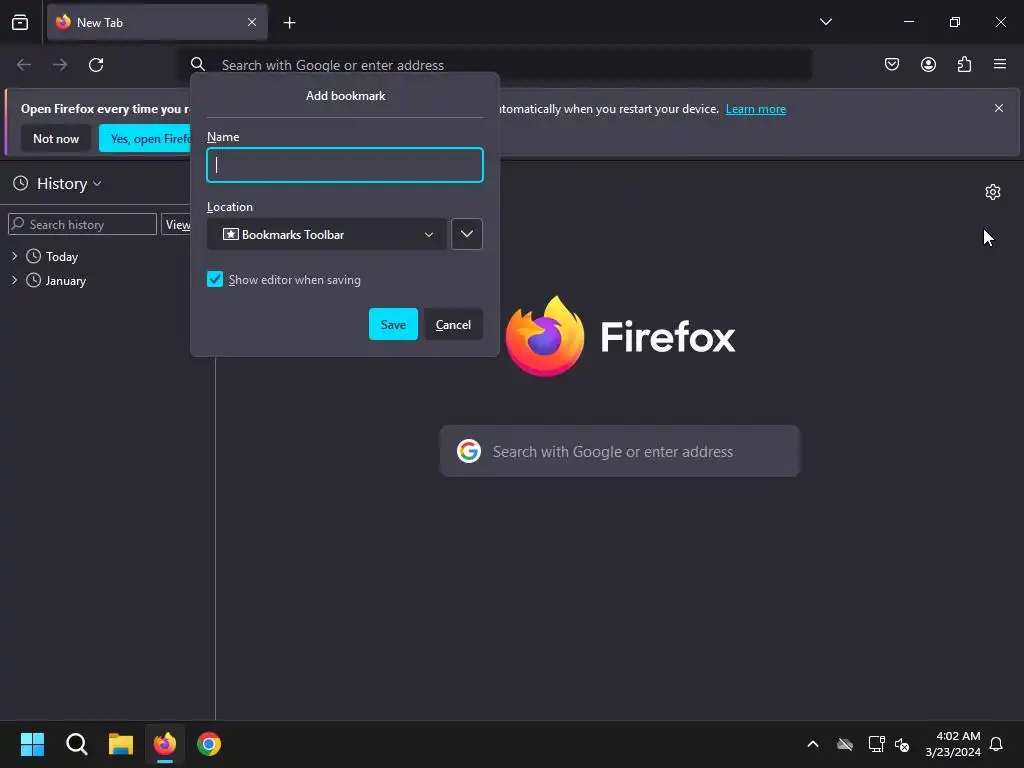This screenshot has height=768, width=1024.
Task: Open the application hamburger menu
Action: (1000, 64)
